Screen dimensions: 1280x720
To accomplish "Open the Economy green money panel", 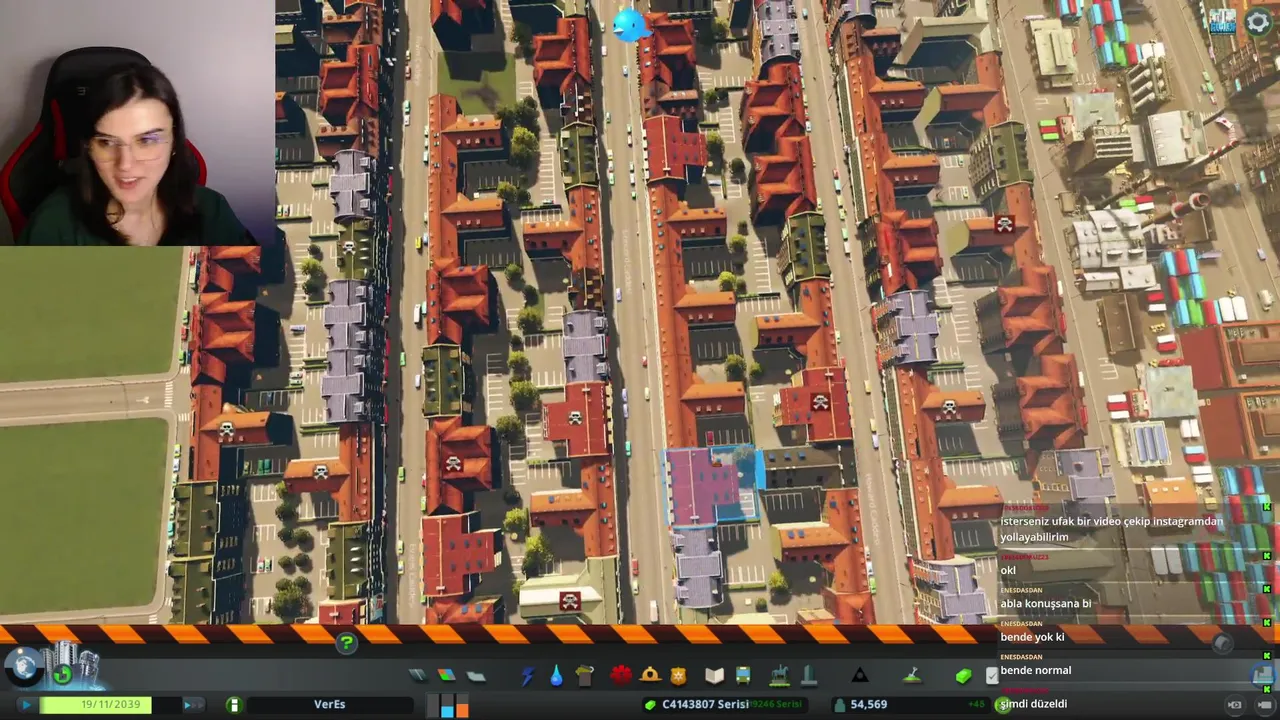I will point(963,676).
